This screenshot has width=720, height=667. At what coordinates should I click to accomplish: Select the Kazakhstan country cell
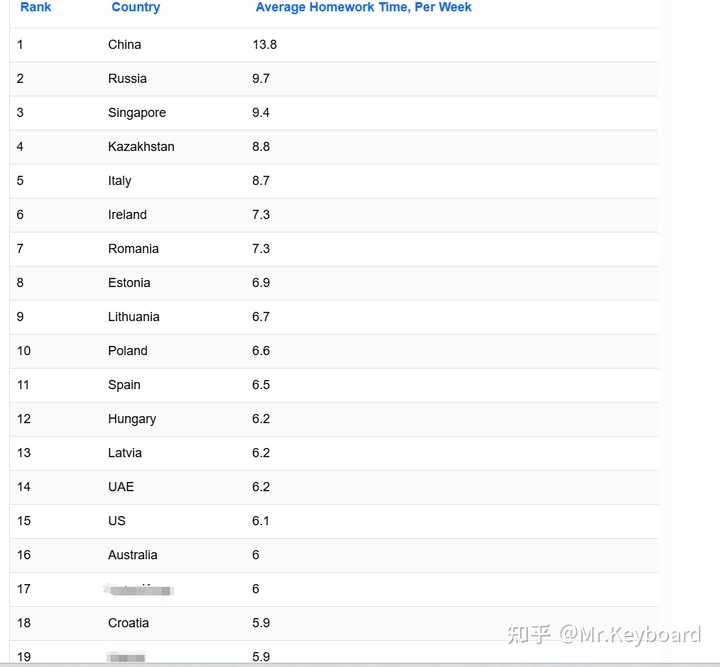(x=141, y=147)
